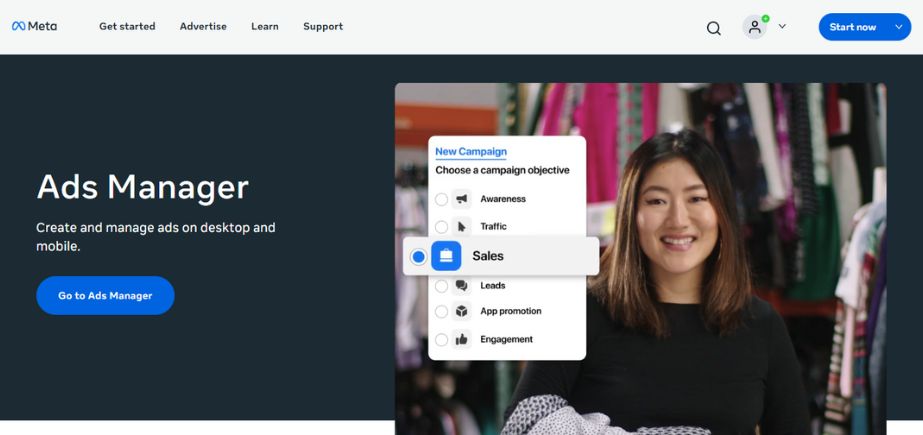The width and height of the screenshot is (923, 435).
Task: Click the Traffic cursor icon
Action: coord(462,227)
